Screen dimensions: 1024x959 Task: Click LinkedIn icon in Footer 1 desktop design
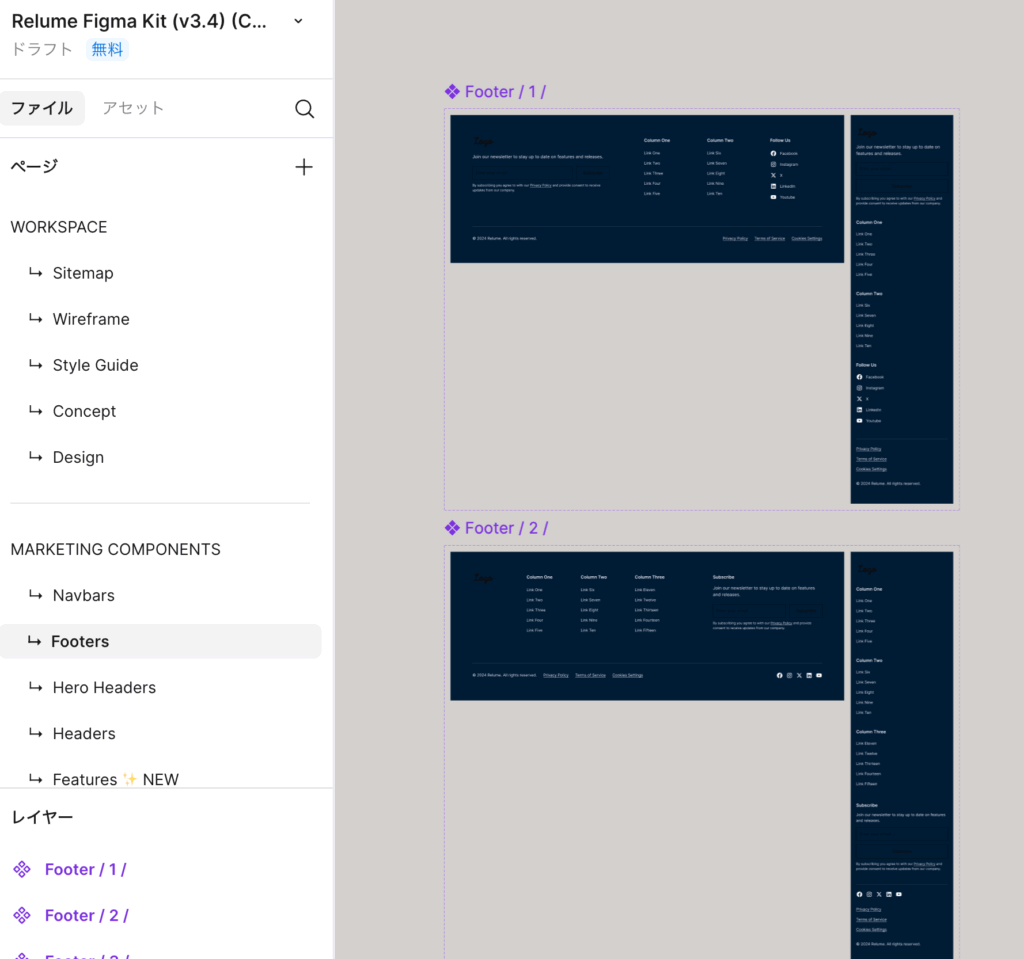773,186
